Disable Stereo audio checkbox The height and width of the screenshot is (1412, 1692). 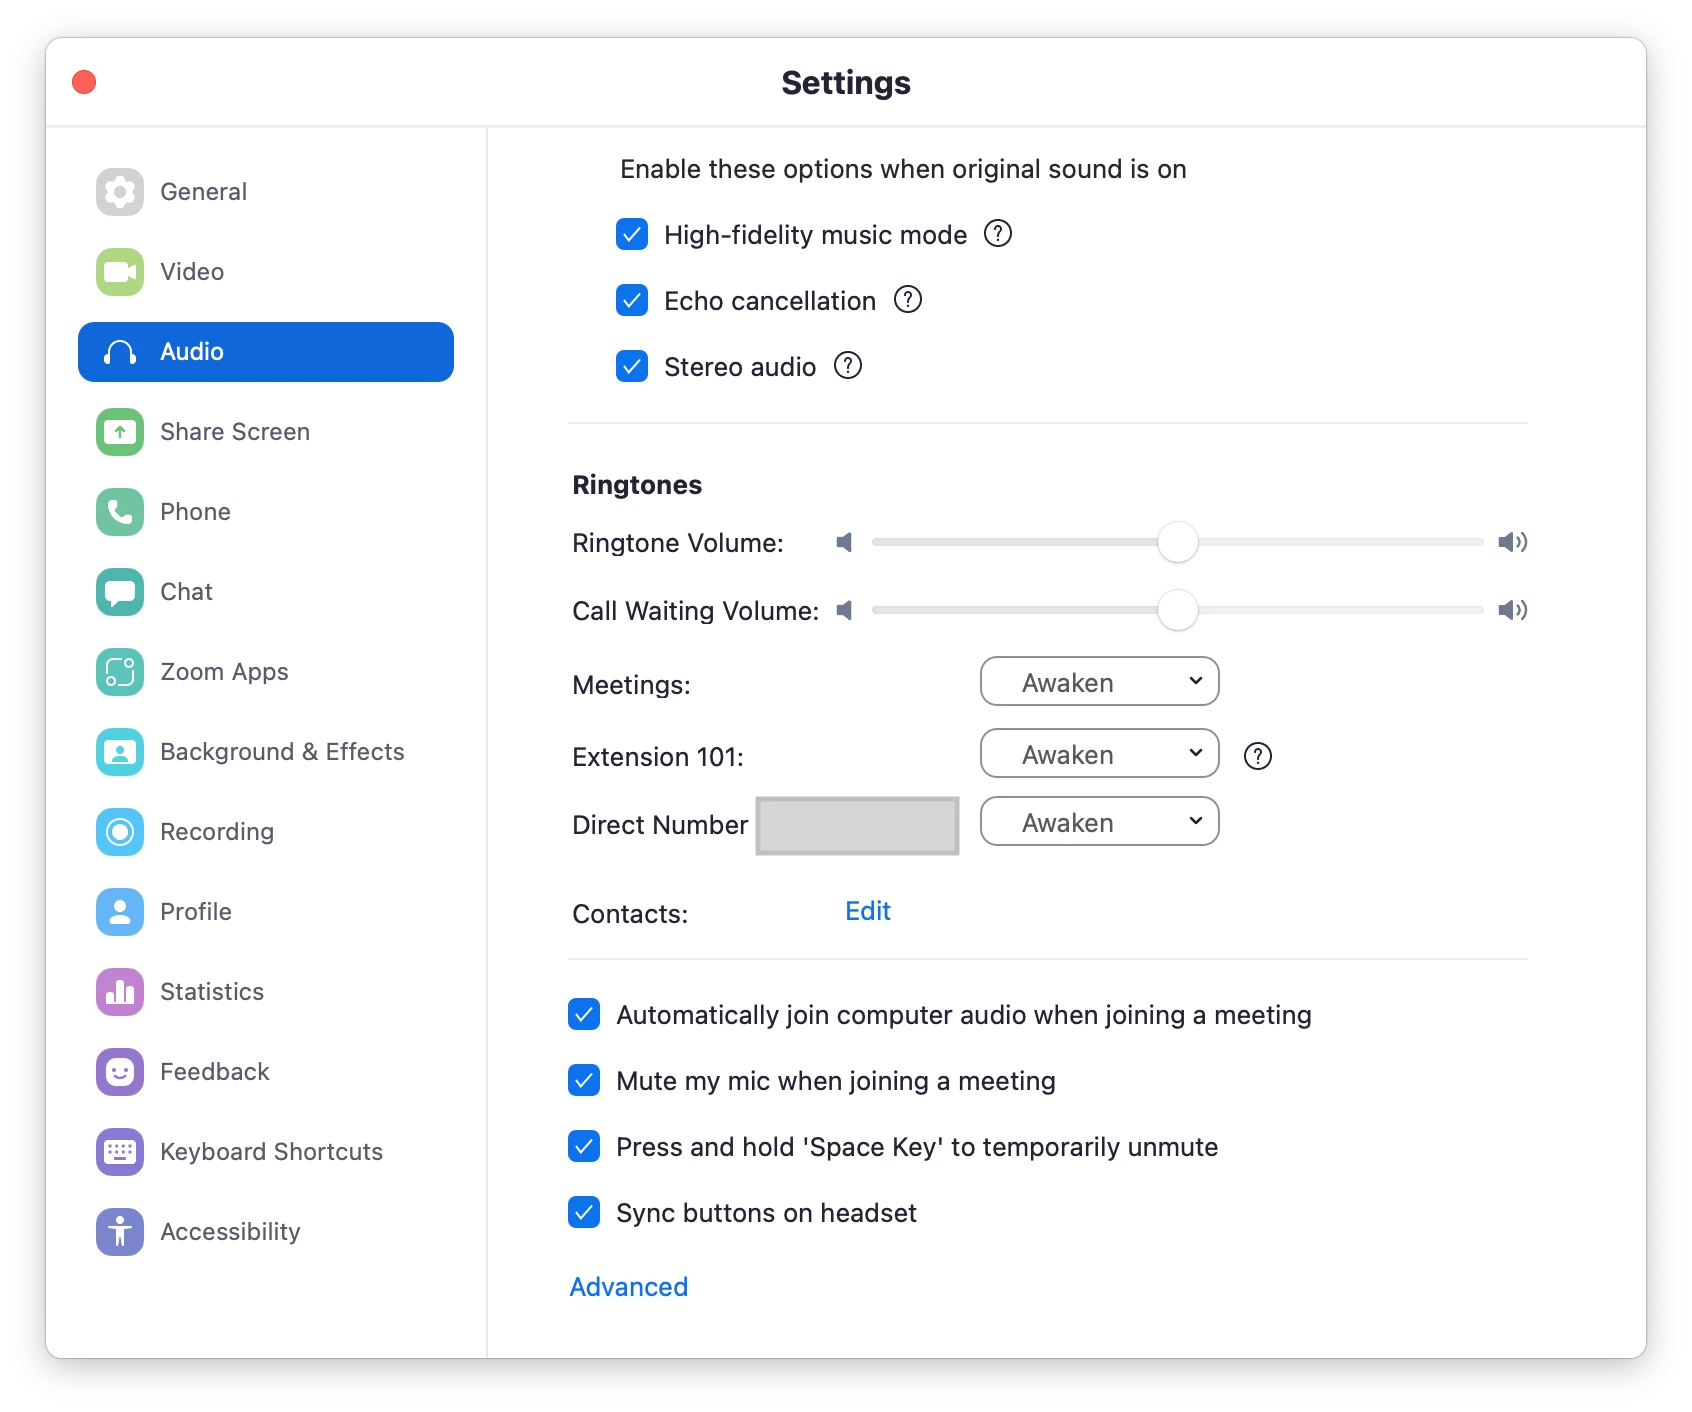[x=632, y=366]
